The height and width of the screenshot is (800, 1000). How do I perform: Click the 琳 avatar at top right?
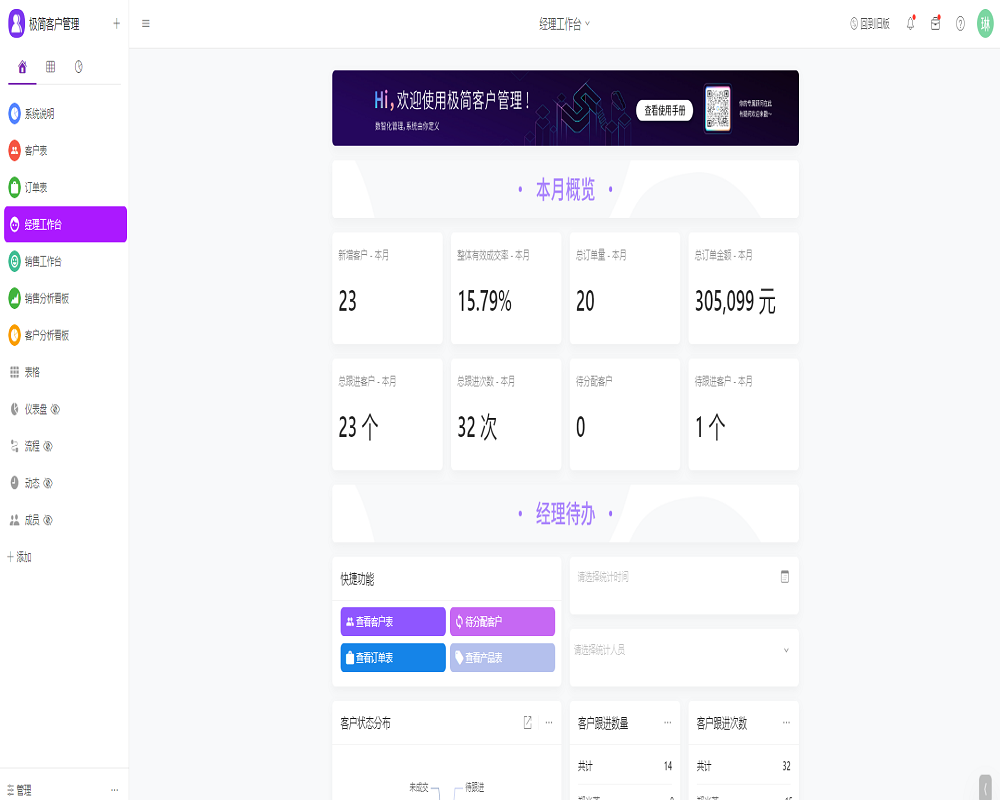[985, 23]
